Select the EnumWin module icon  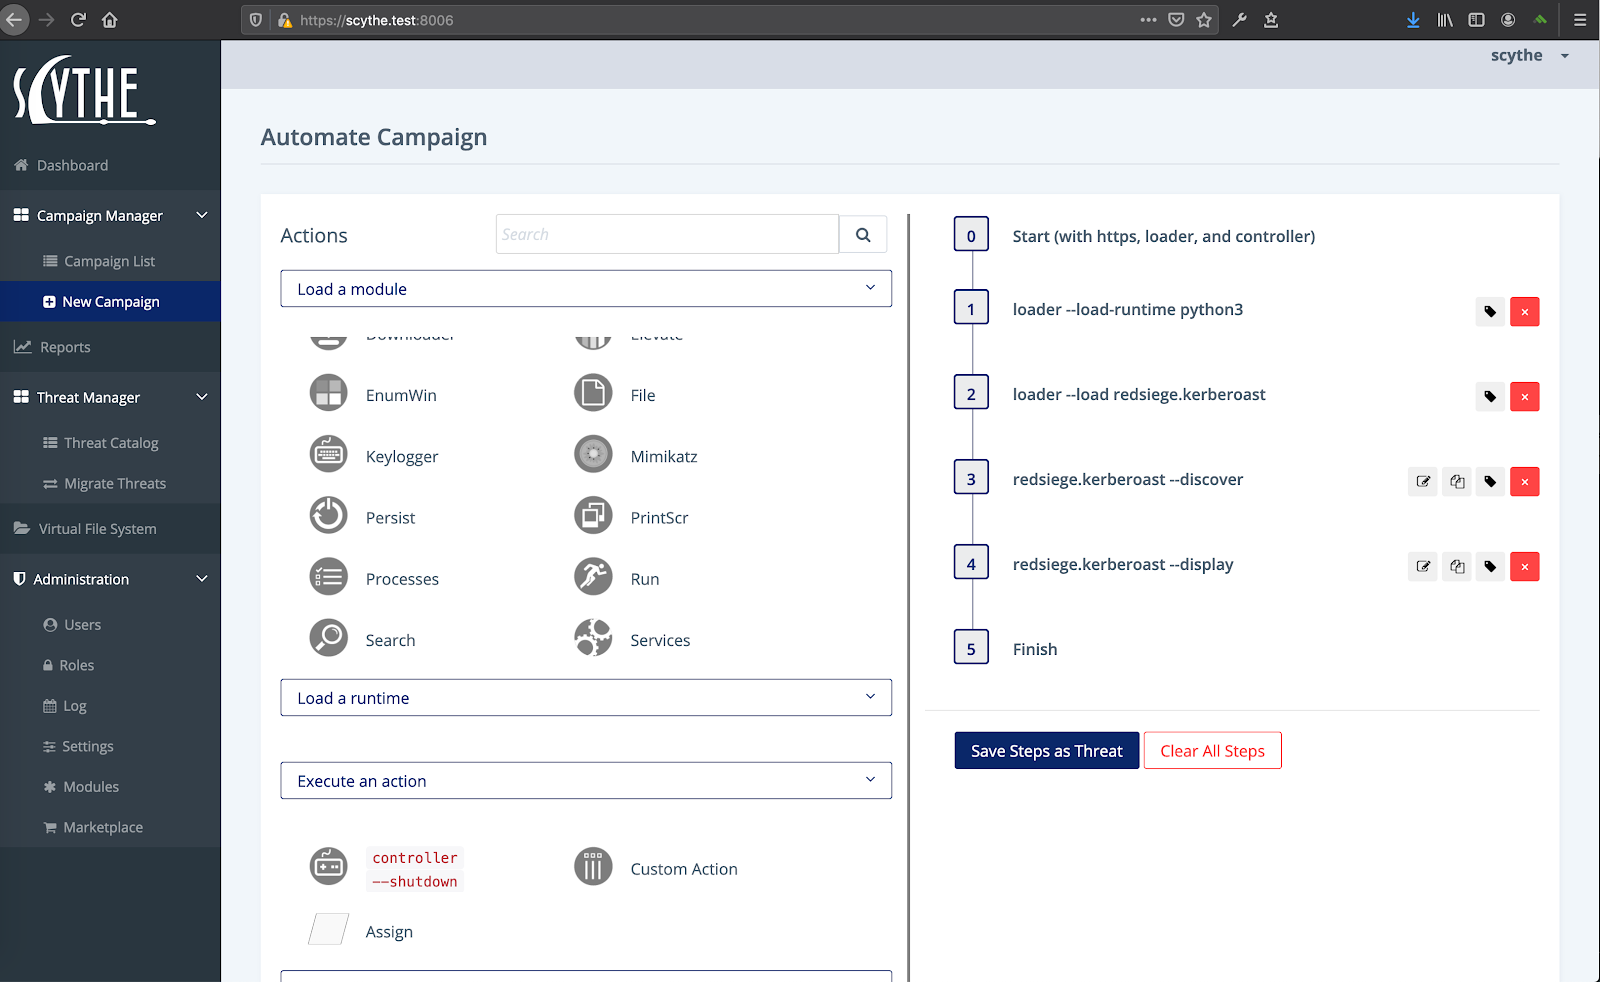pyautogui.click(x=328, y=394)
